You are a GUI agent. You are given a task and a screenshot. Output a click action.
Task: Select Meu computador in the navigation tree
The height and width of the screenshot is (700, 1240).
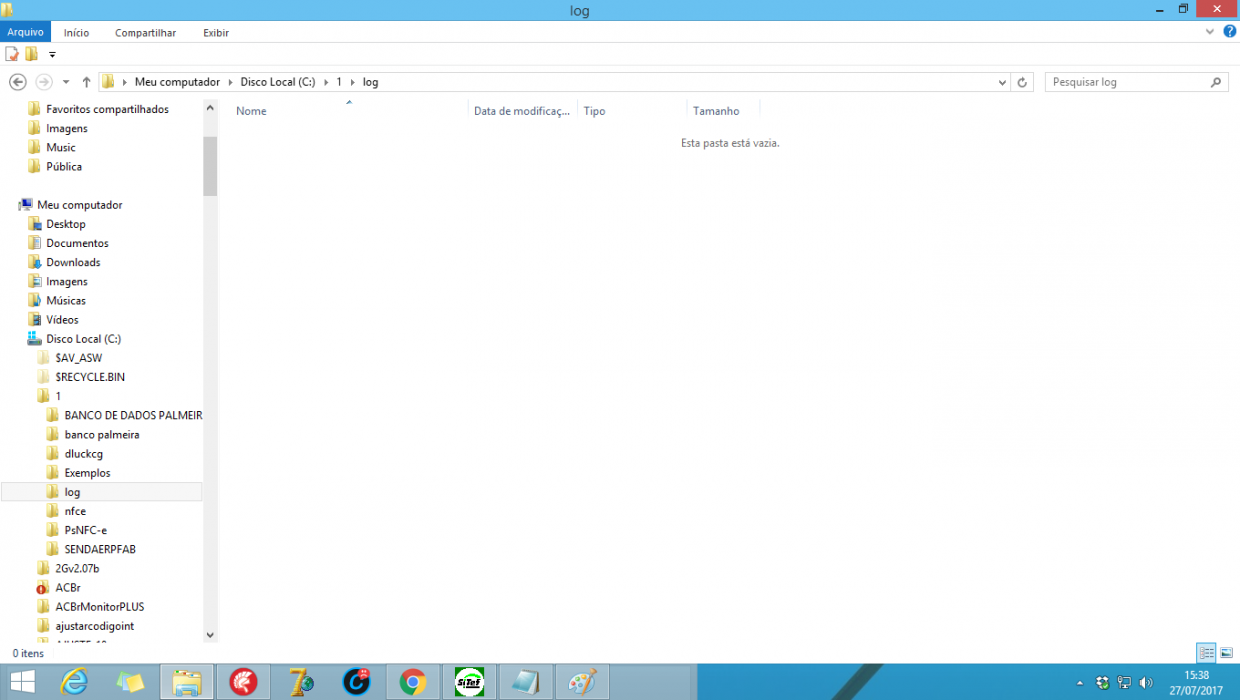[79, 205]
